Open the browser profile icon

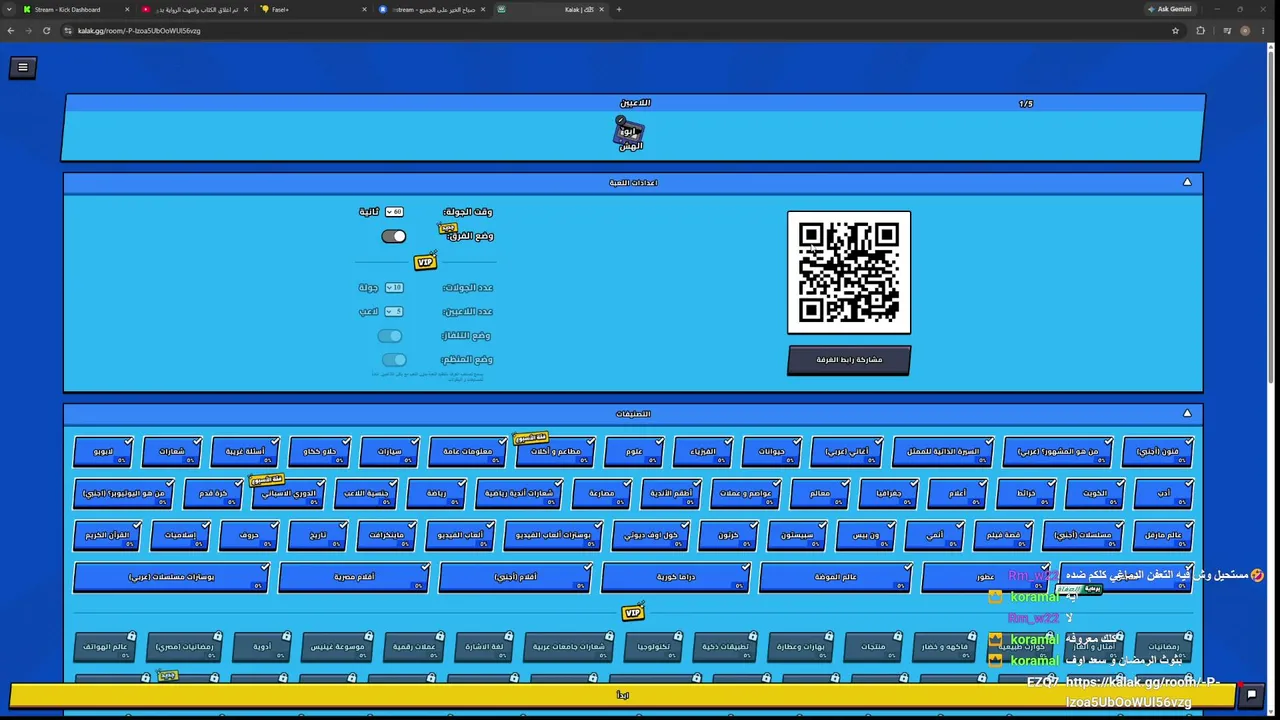(x=1245, y=31)
